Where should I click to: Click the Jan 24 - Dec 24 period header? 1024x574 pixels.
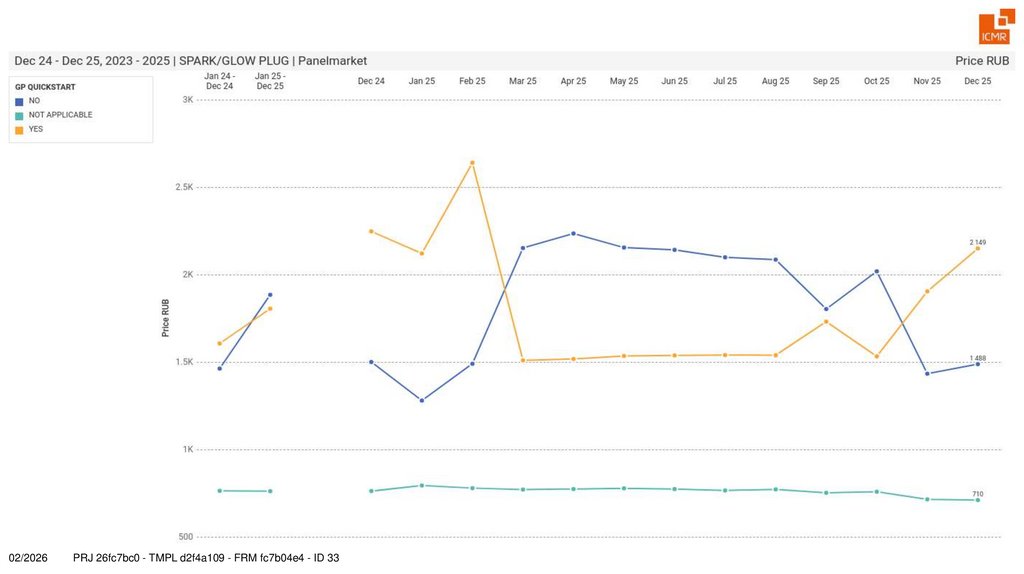click(219, 81)
